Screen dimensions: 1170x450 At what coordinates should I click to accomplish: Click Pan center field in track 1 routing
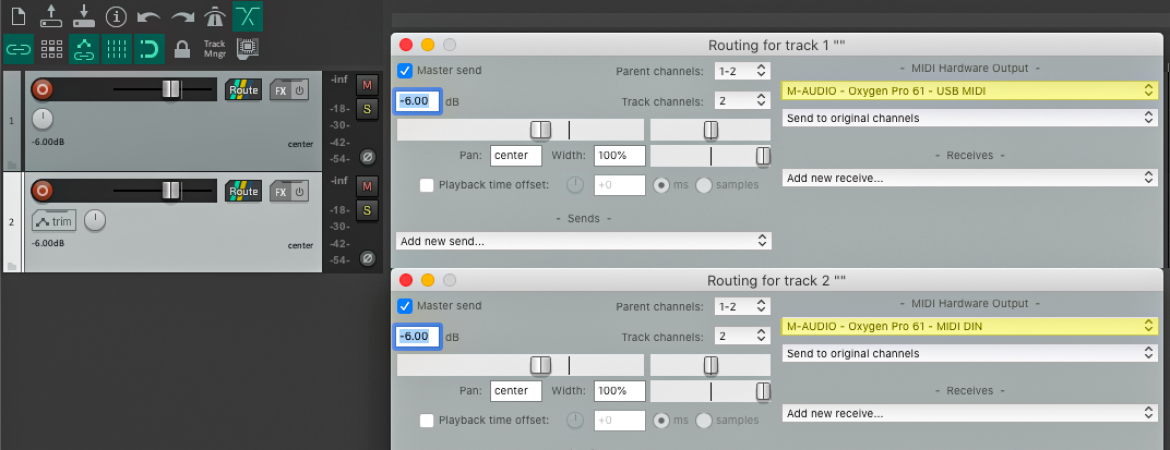(x=516, y=155)
